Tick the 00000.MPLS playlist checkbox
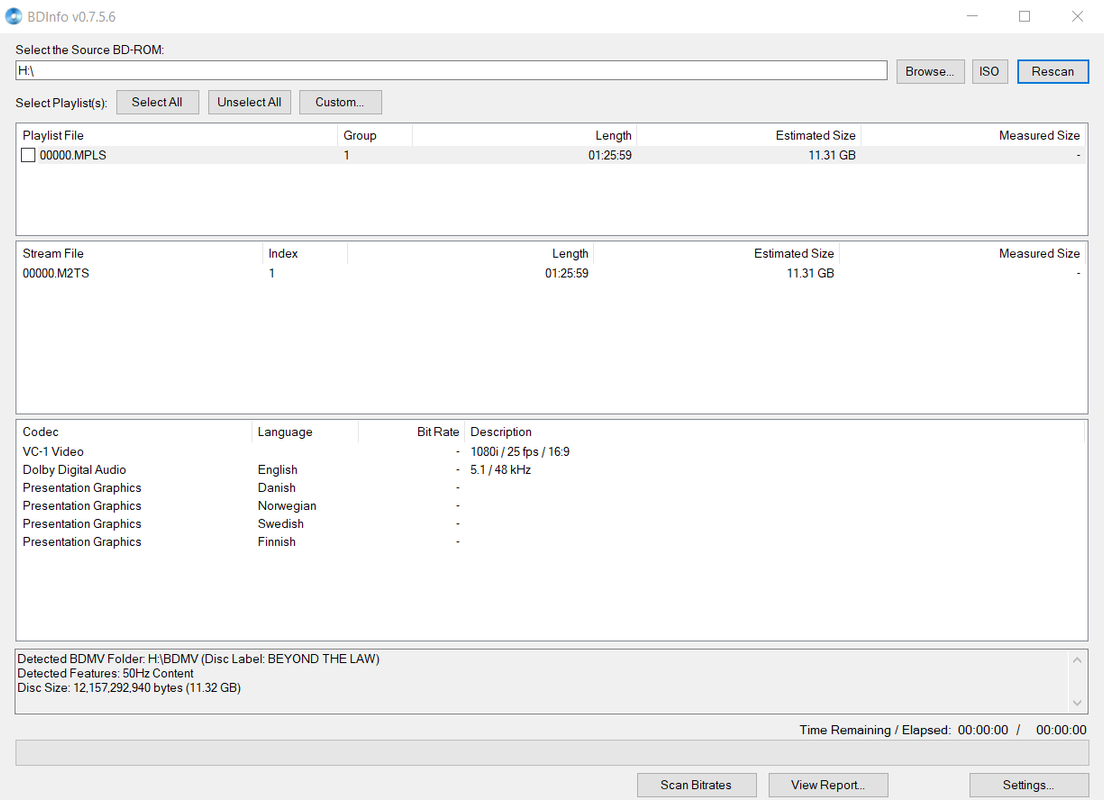This screenshot has width=1104, height=800. coord(28,155)
